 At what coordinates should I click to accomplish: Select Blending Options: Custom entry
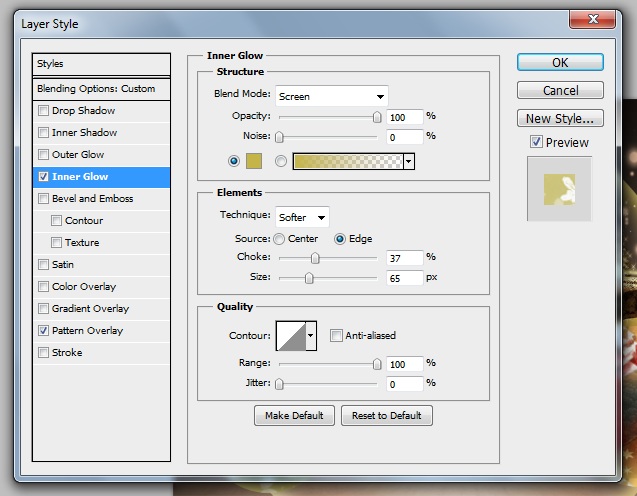(x=101, y=89)
